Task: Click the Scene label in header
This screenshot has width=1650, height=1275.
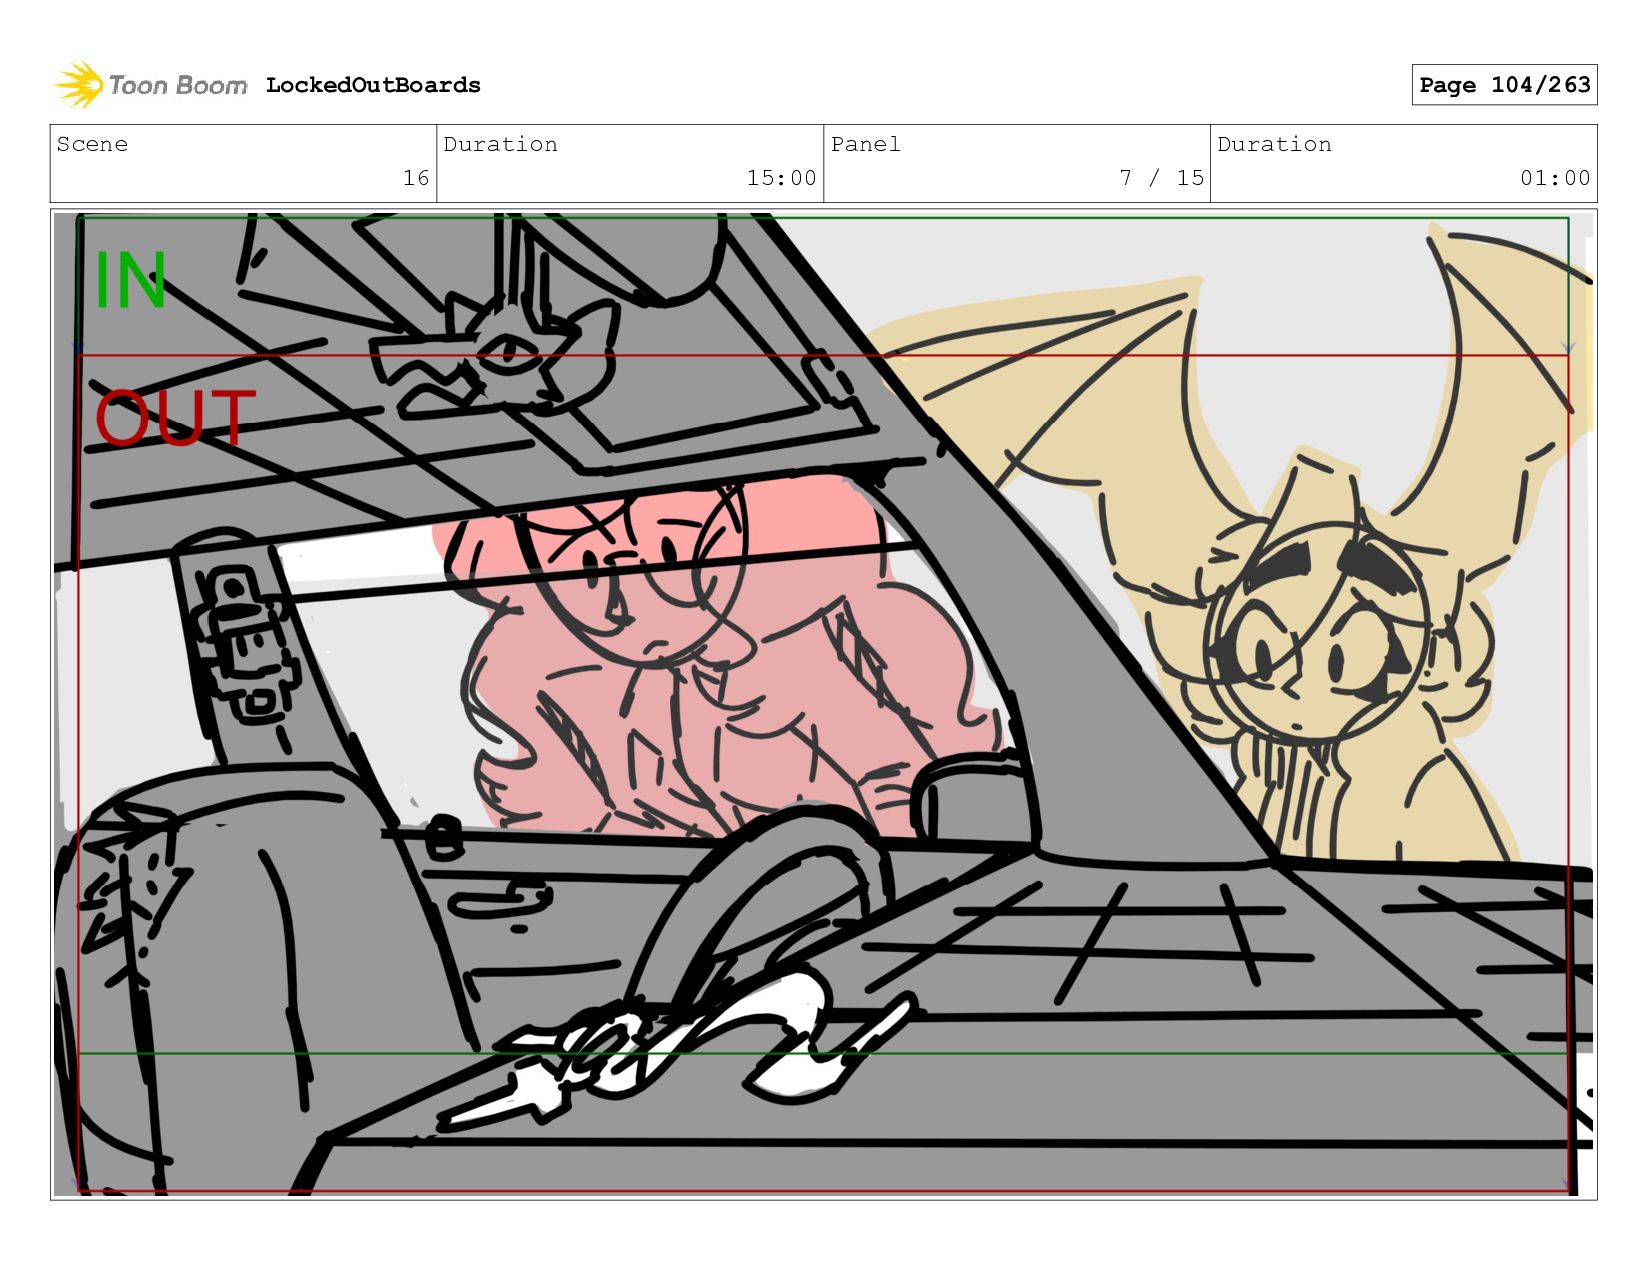Action: pos(92,144)
